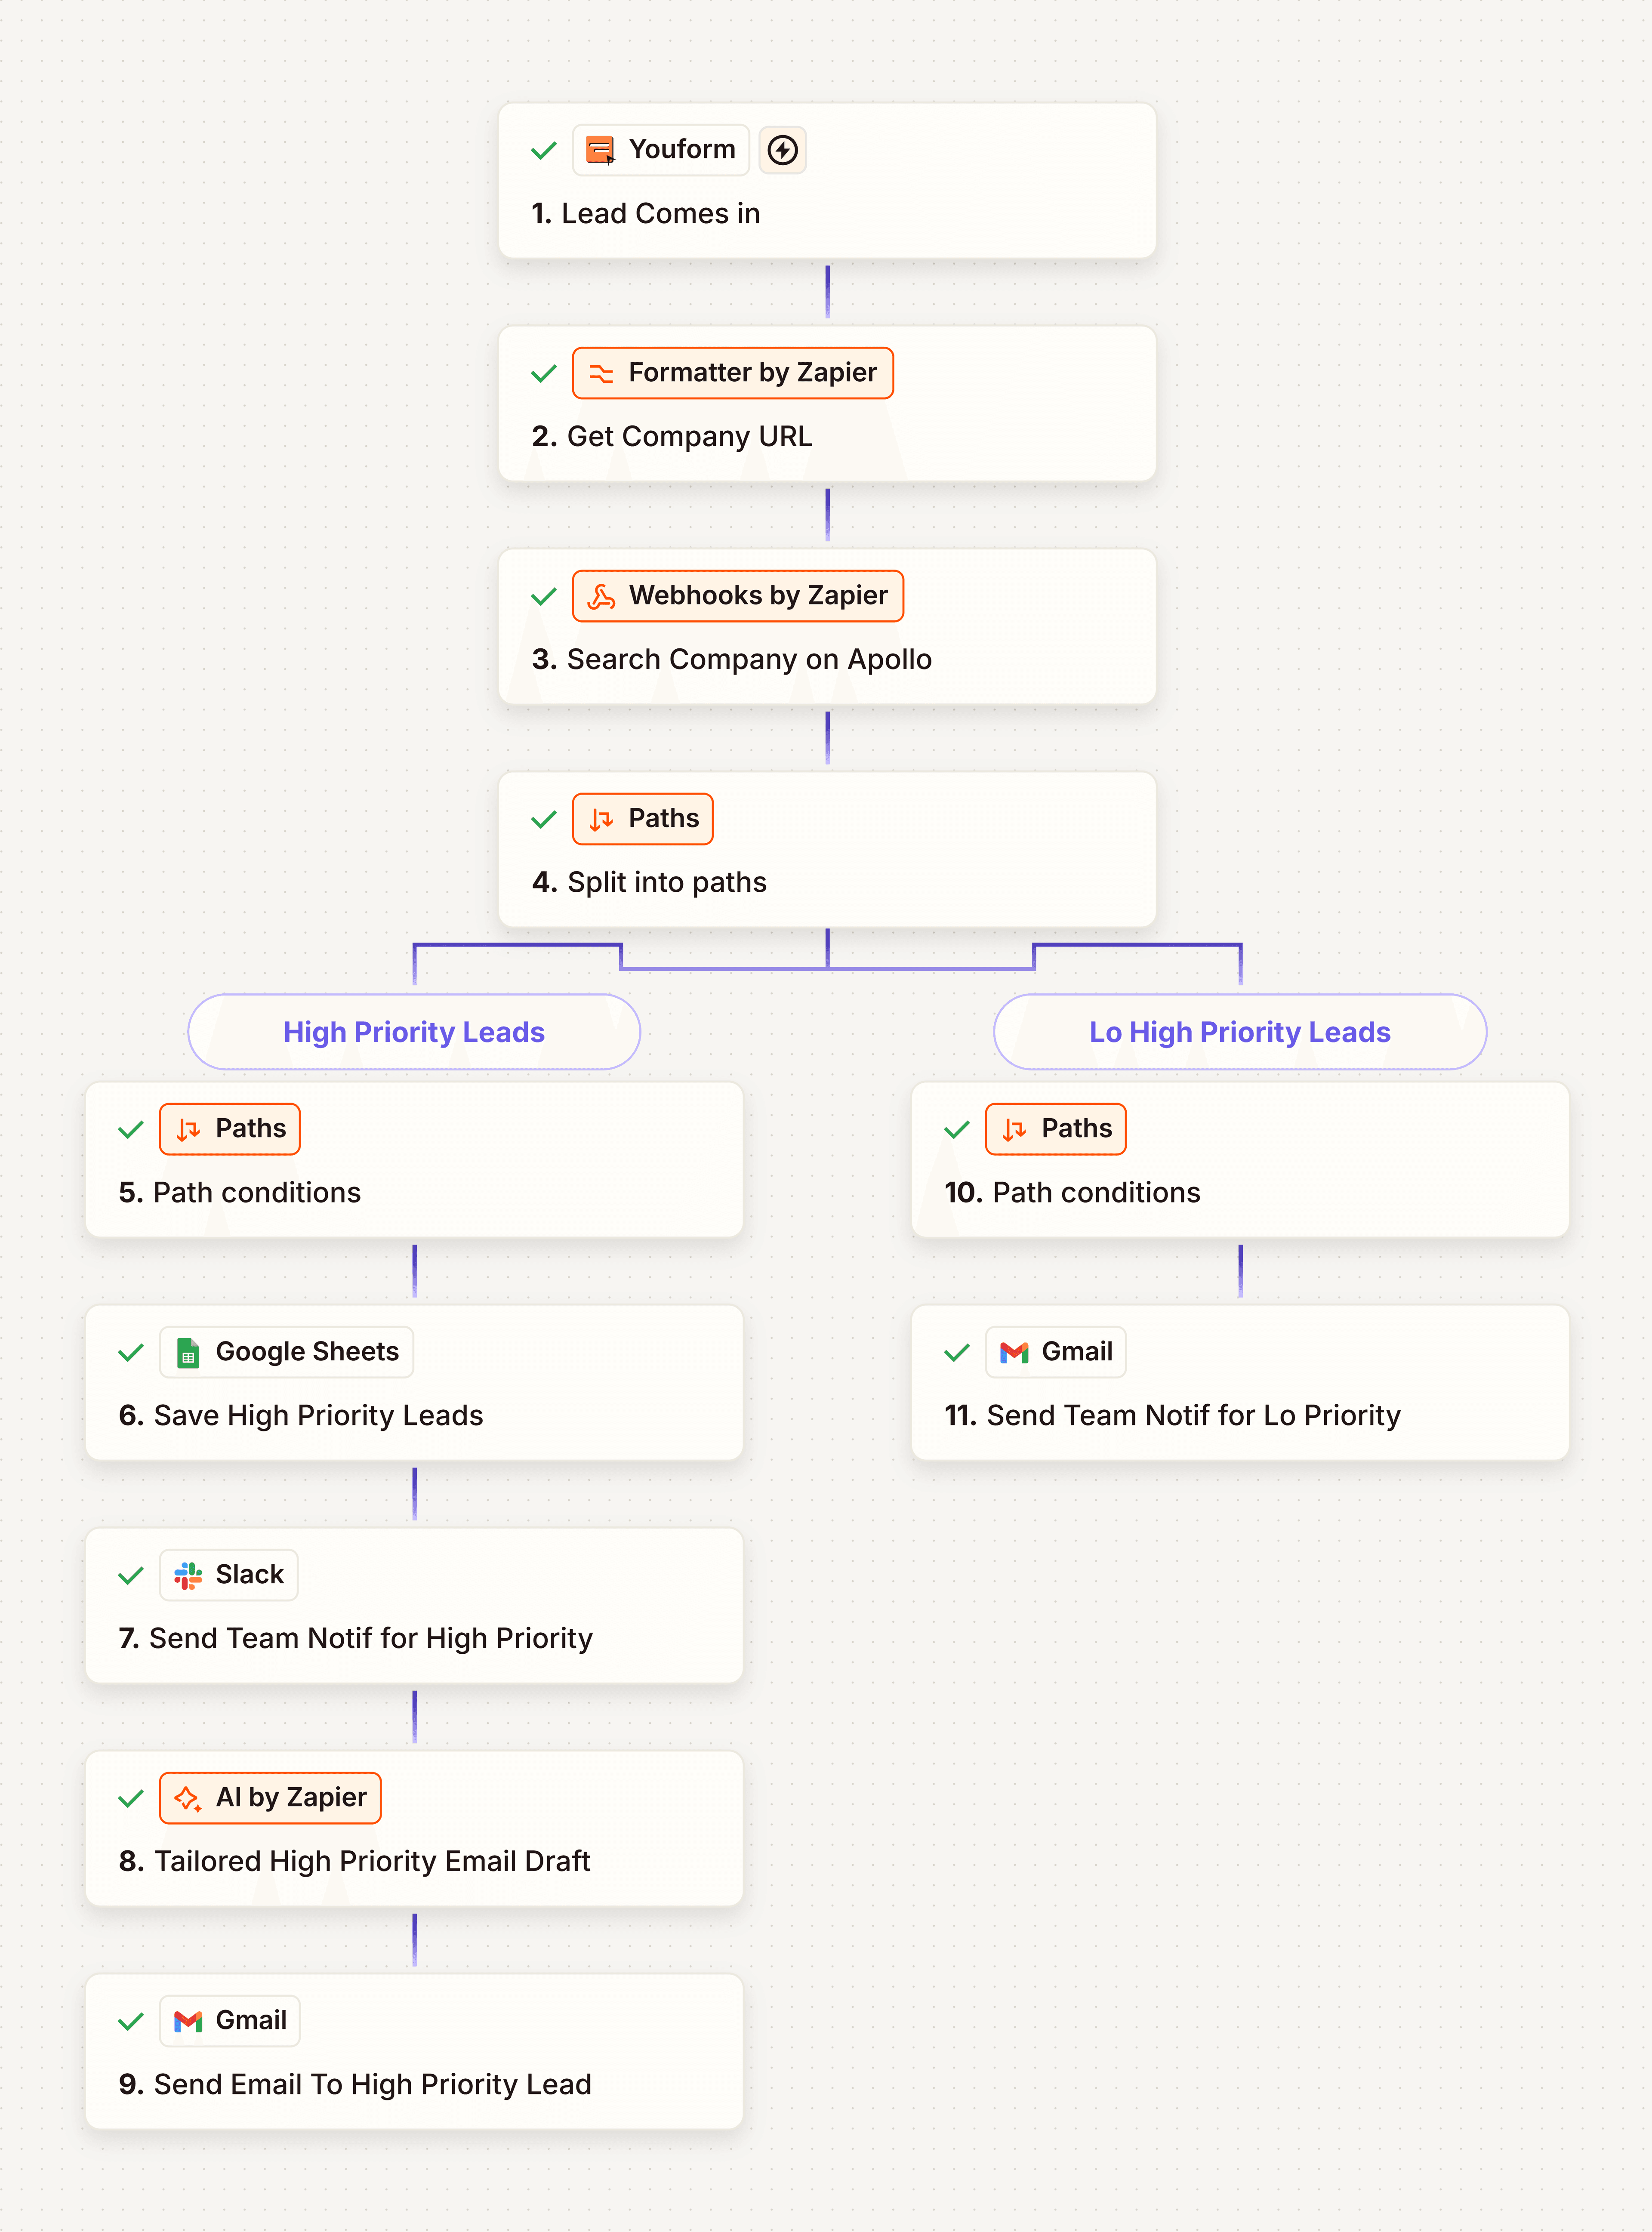Click the lightning bolt trigger icon beside Youform
This screenshot has width=1652, height=2232.
coord(782,150)
